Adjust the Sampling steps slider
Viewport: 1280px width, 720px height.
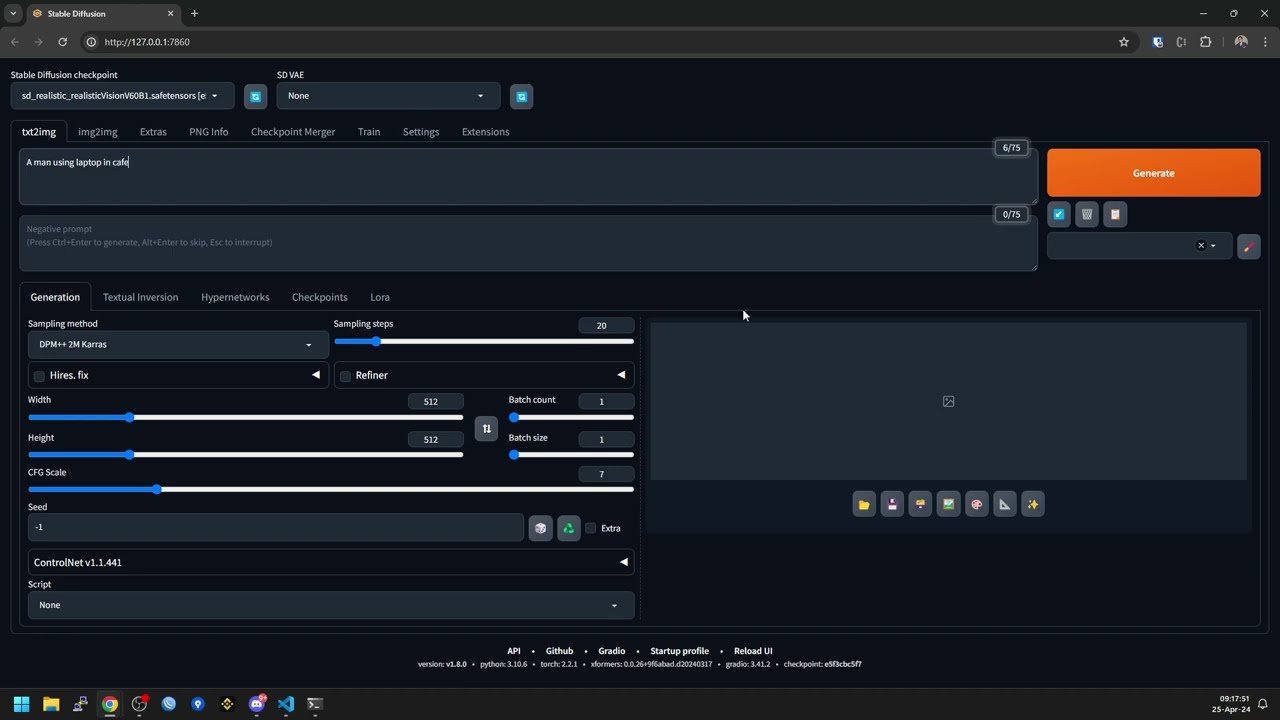pos(484,342)
